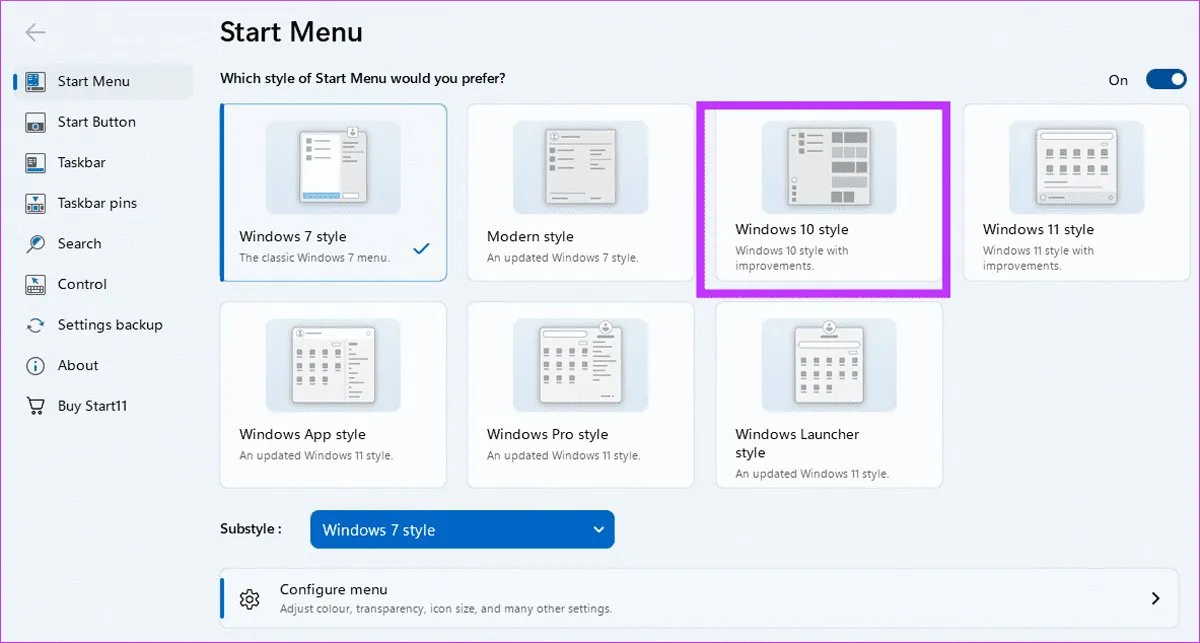Click the Taskbar pins sidebar icon
This screenshot has width=1200, height=643.
pos(36,203)
